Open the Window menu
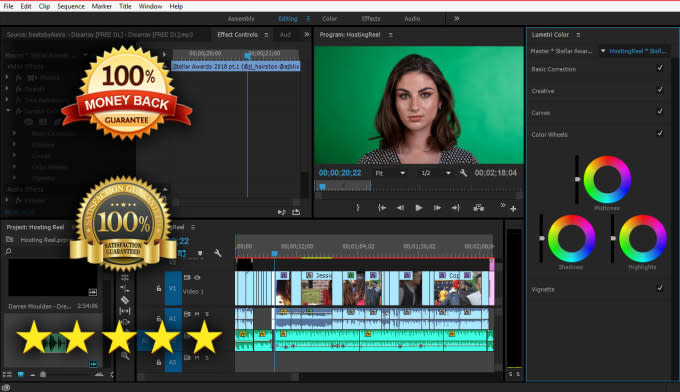680x392 pixels. 150,6
